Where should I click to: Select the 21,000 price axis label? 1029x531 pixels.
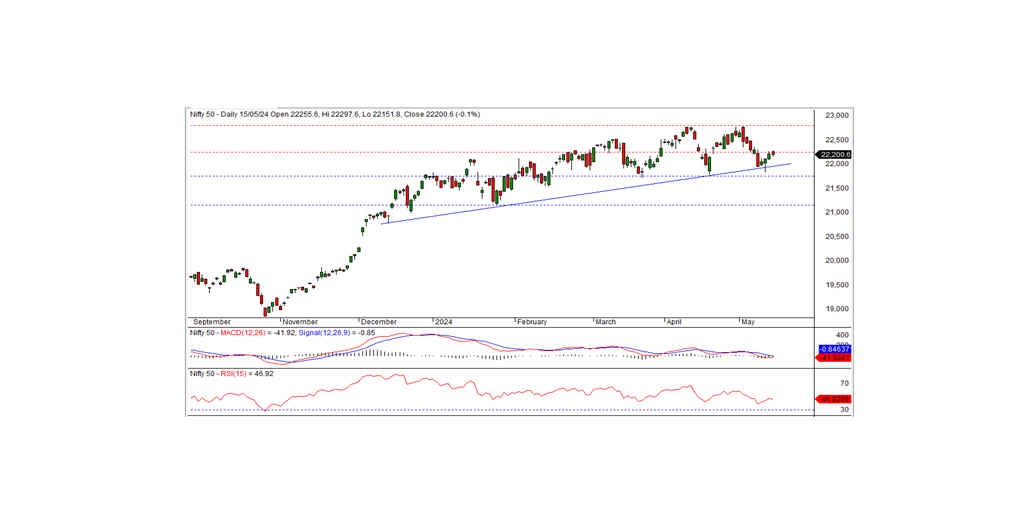tap(838, 212)
